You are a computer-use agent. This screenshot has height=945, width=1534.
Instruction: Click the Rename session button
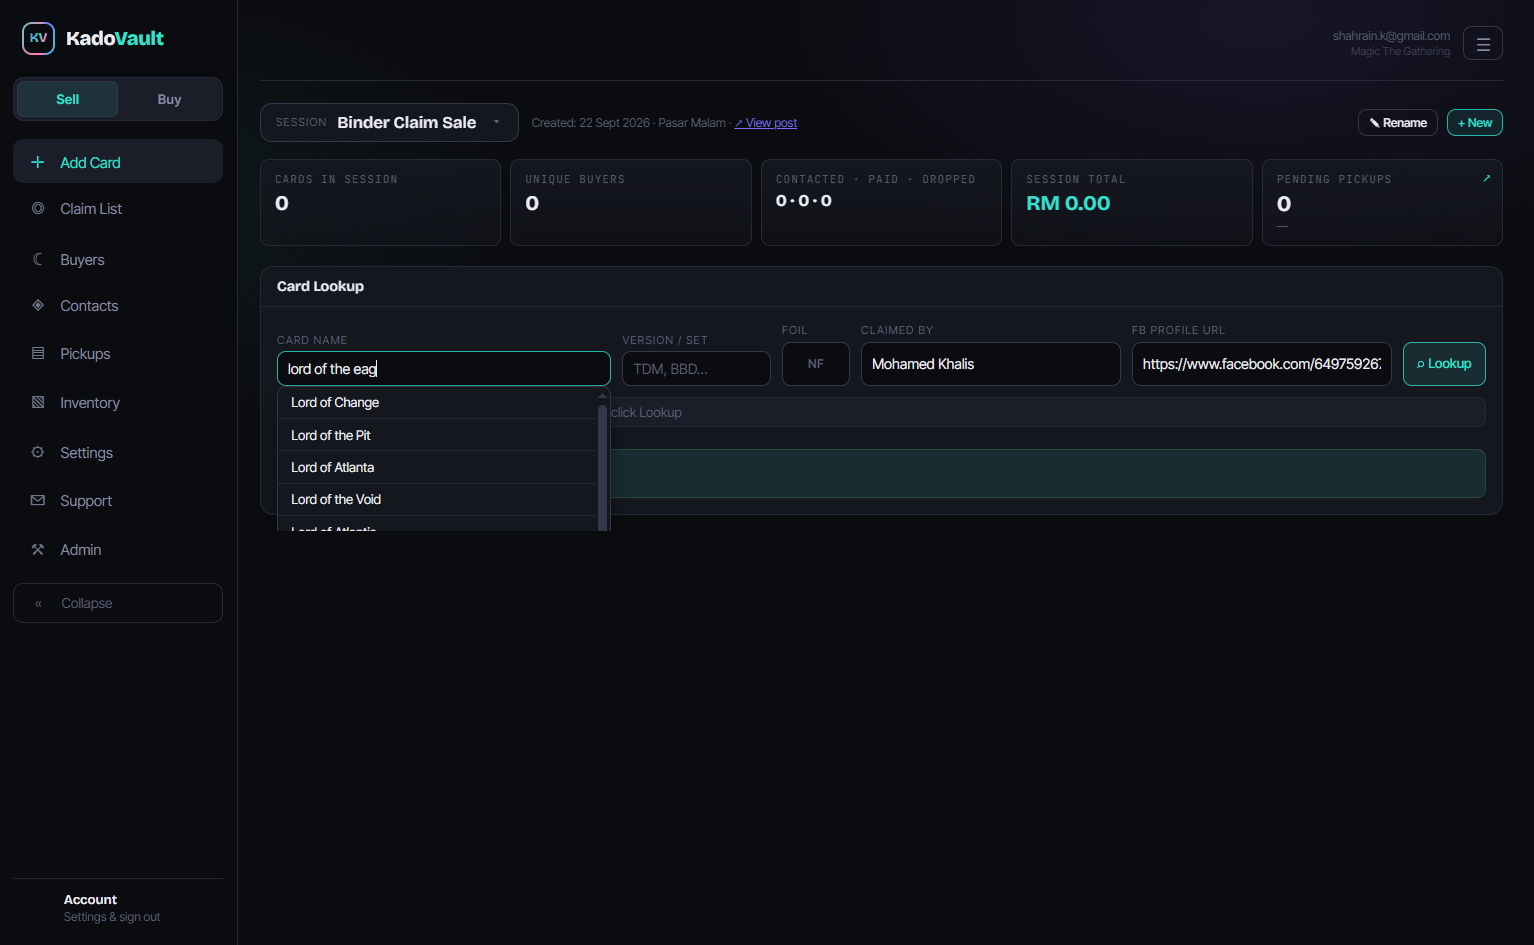coord(1398,122)
